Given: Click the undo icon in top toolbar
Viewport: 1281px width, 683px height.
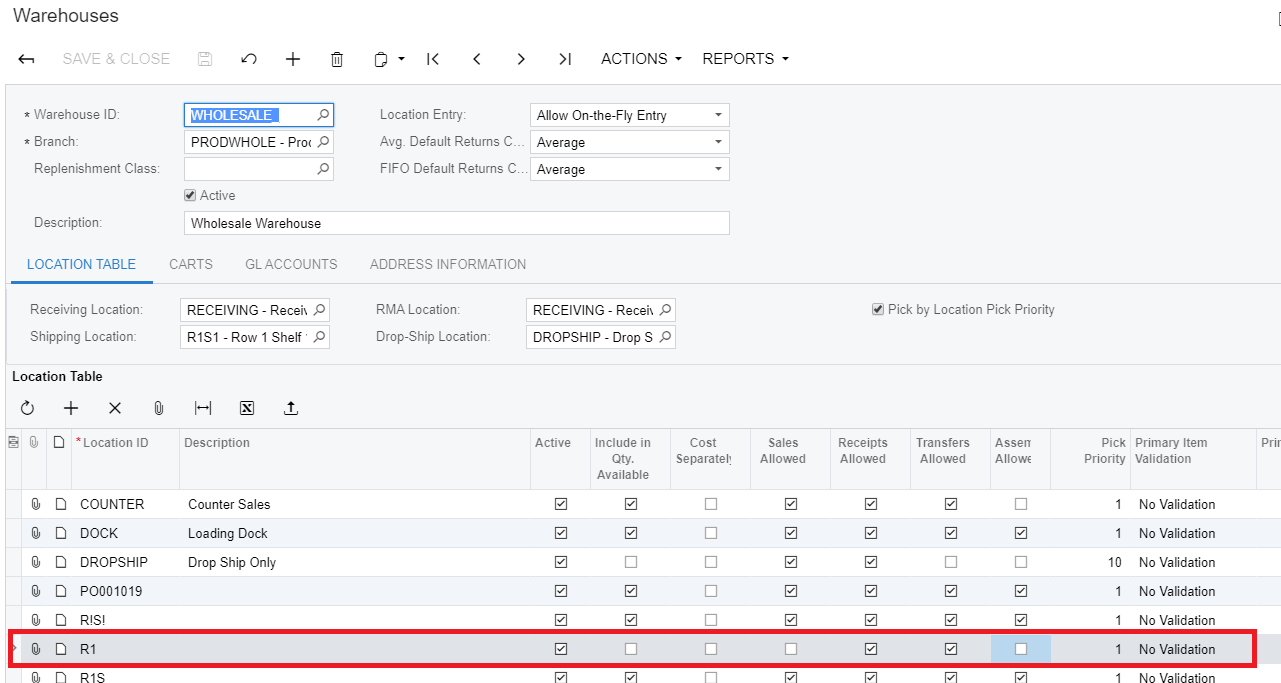Looking at the screenshot, I should point(249,59).
